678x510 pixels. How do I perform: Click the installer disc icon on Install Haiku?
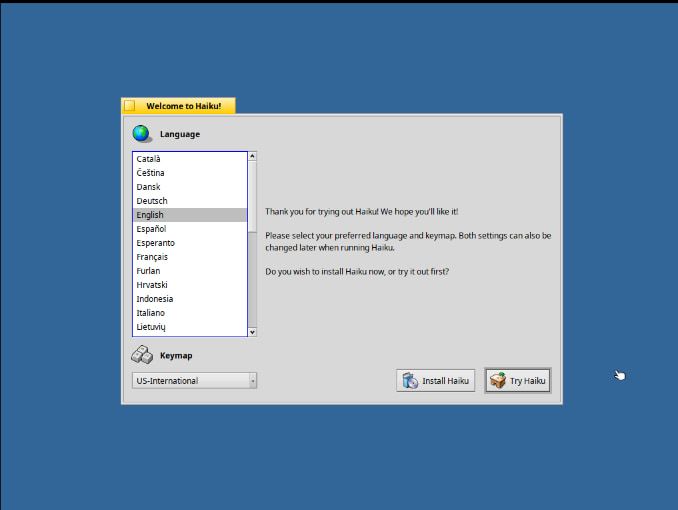[410, 381]
